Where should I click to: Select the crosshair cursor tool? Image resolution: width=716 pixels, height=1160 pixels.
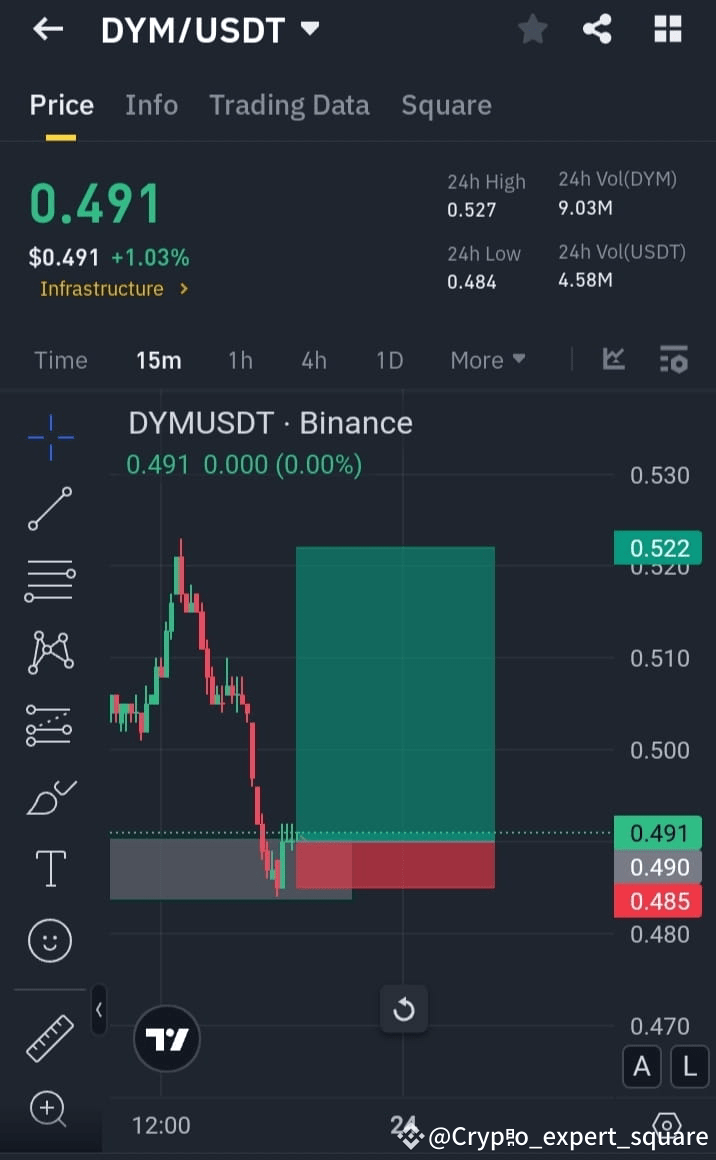(50, 437)
